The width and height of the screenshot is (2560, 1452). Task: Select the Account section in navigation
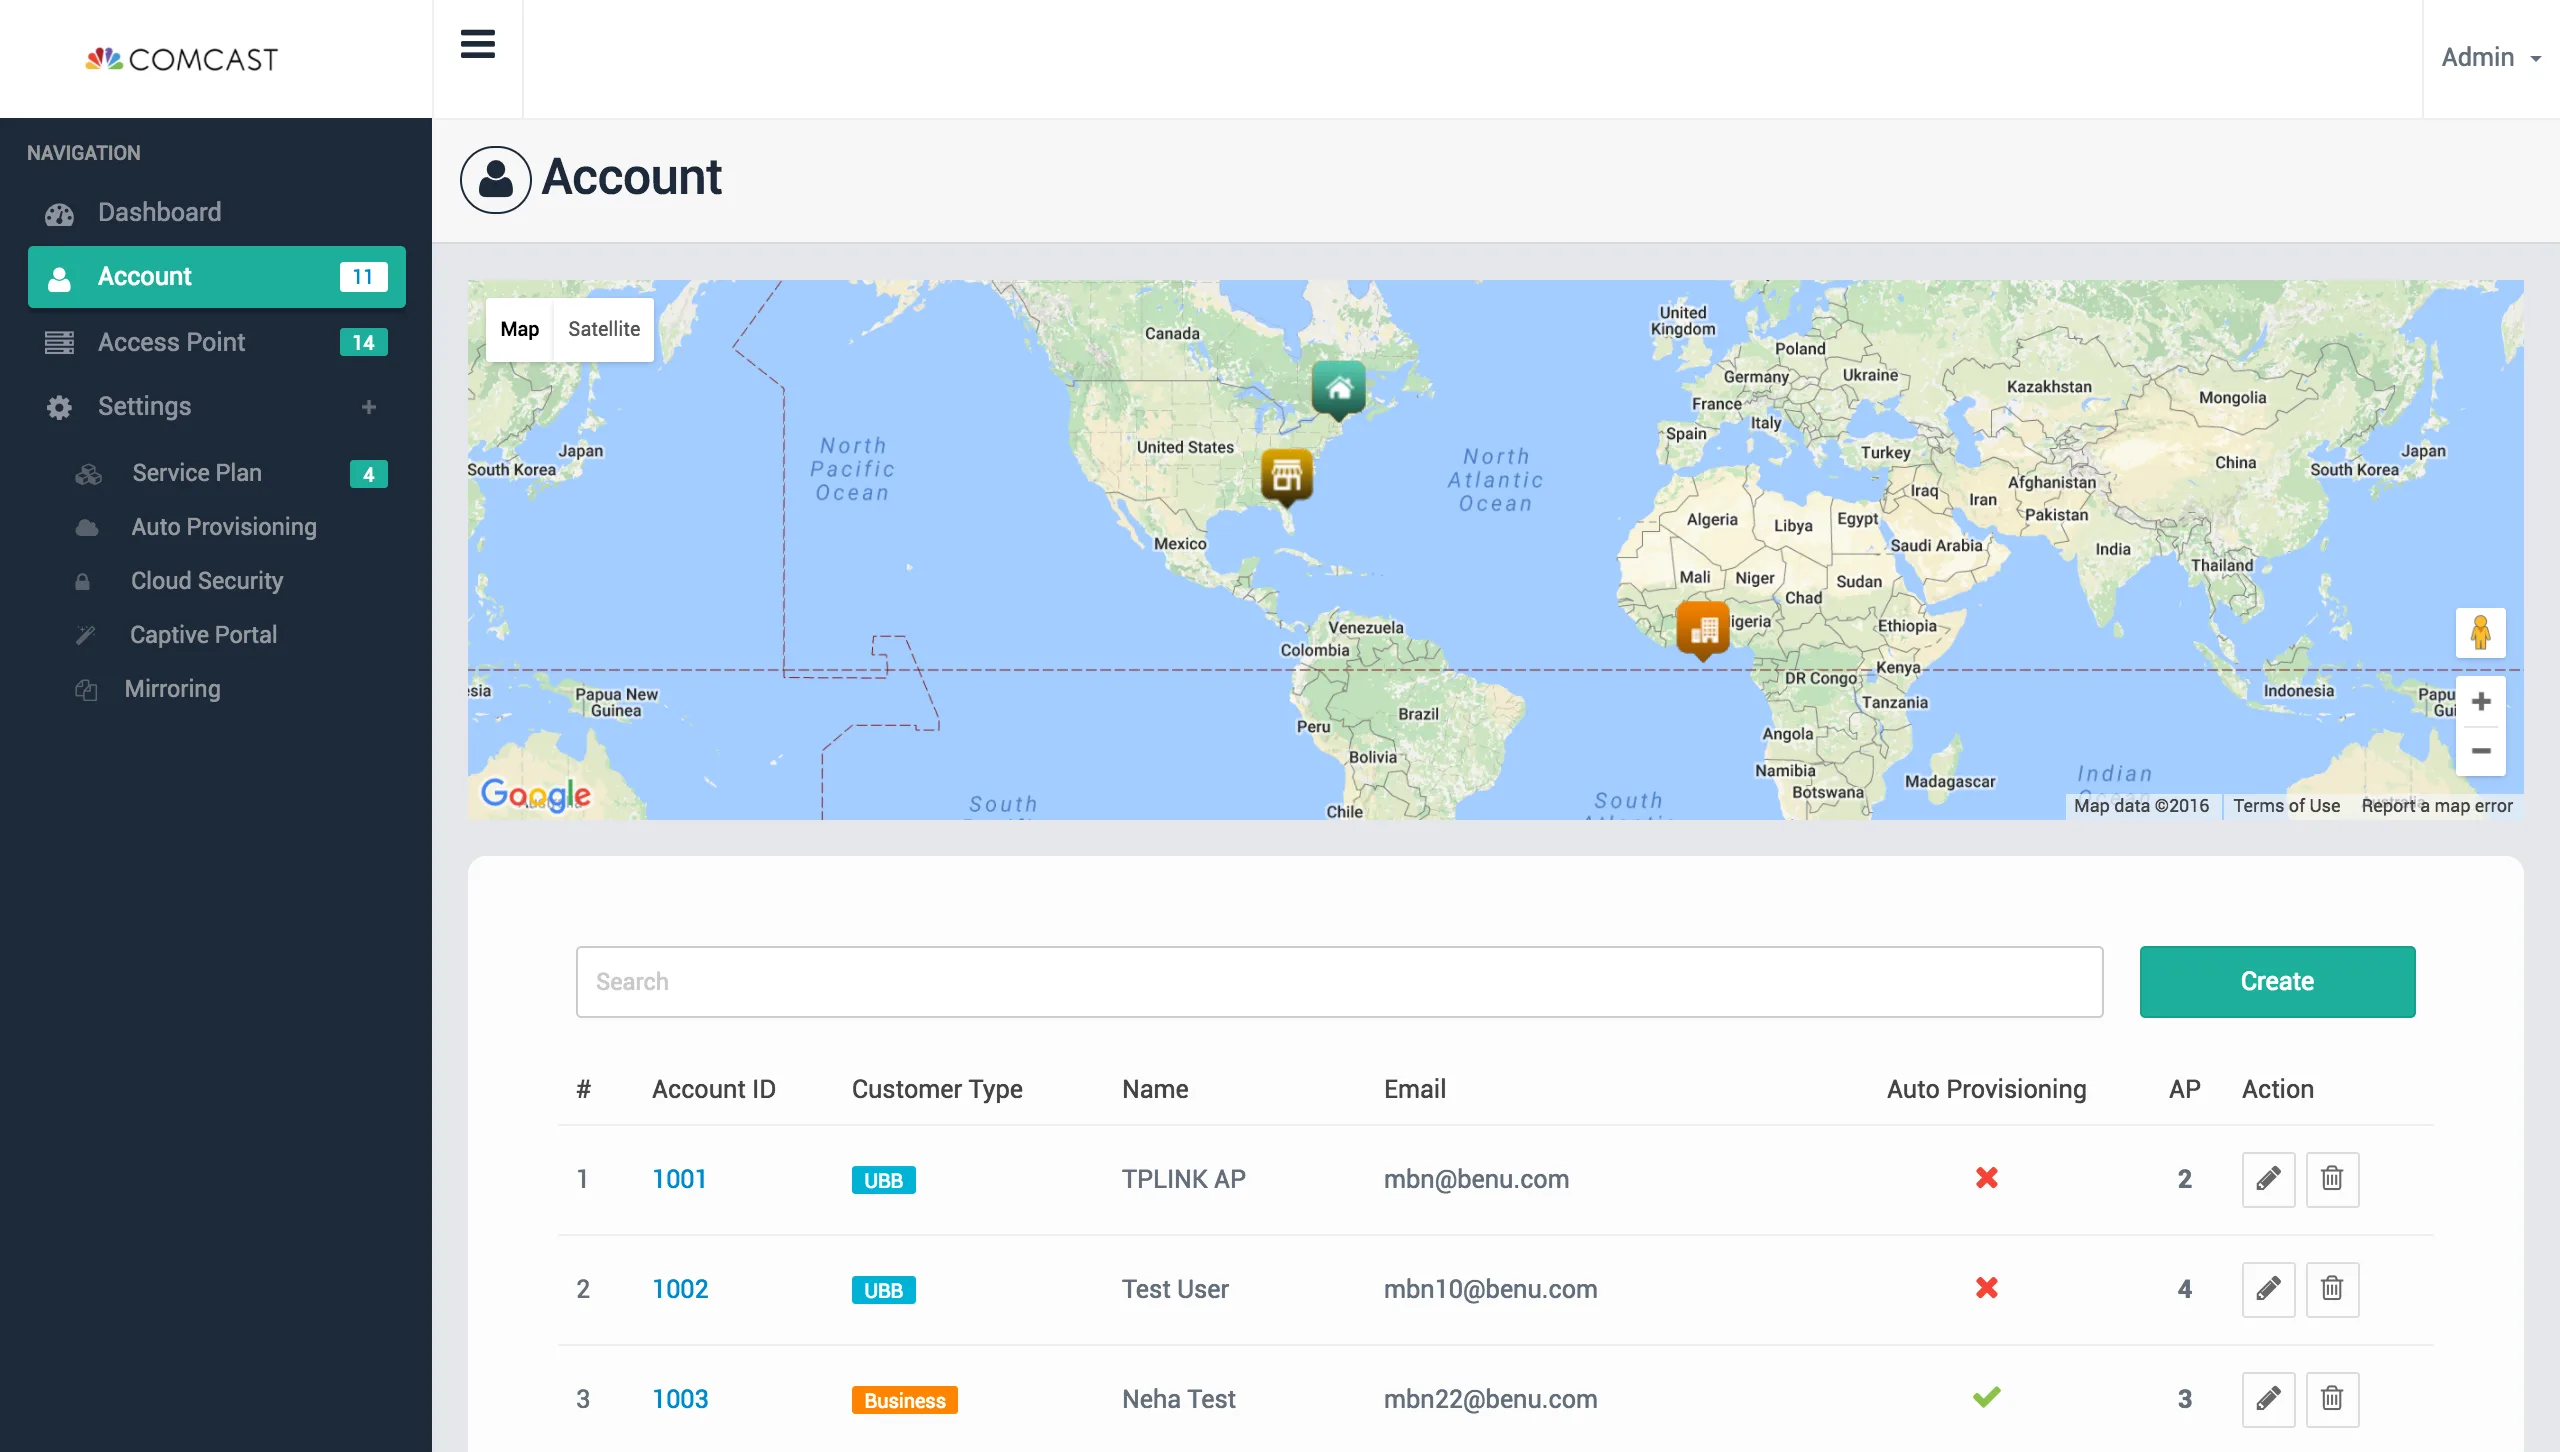tap(145, 276)
